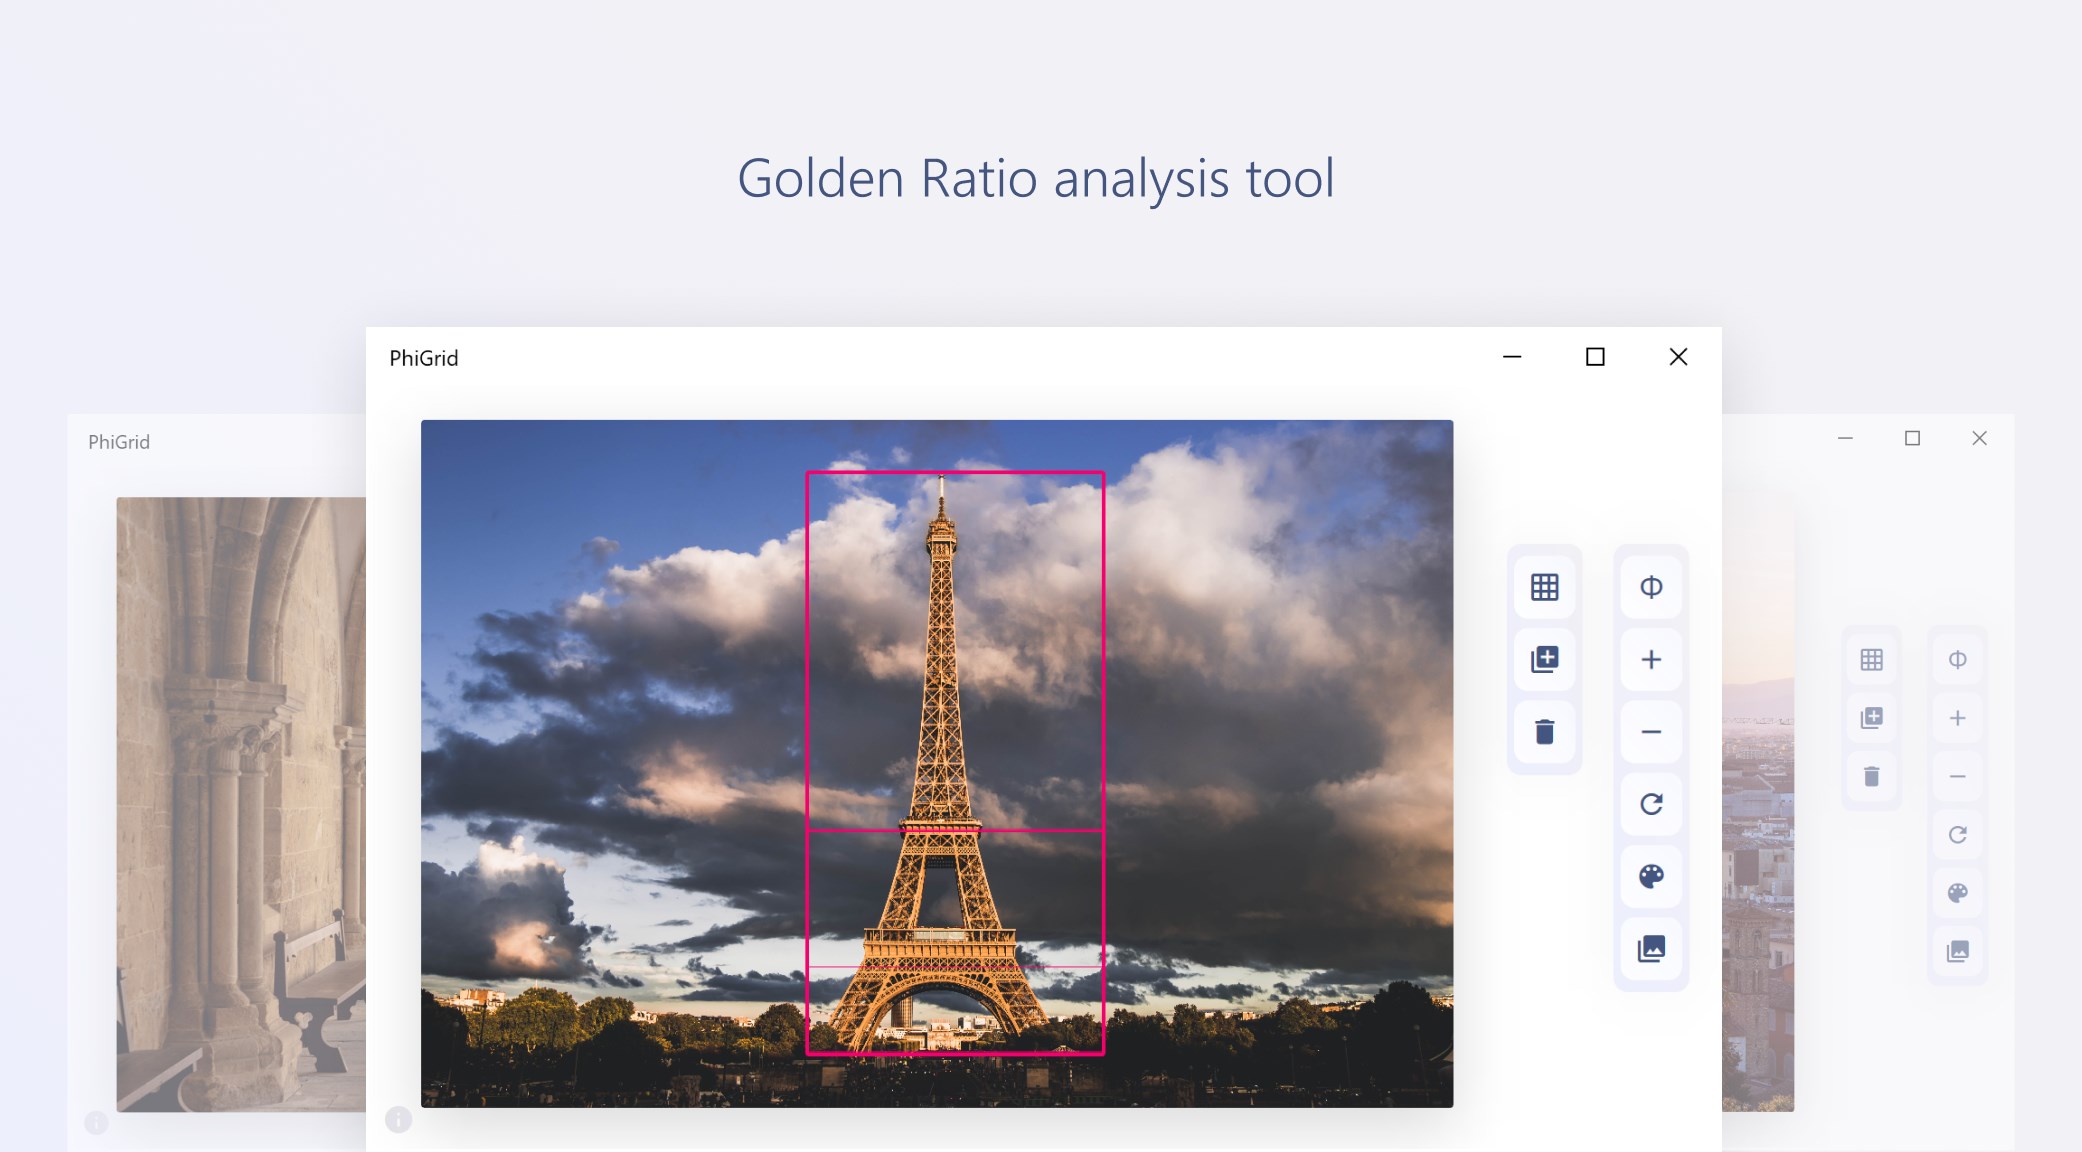Click the faded palette icon in right window
This screenshot has width=2082, height=1152.
pyautogui.click(x=1957, y=893)
